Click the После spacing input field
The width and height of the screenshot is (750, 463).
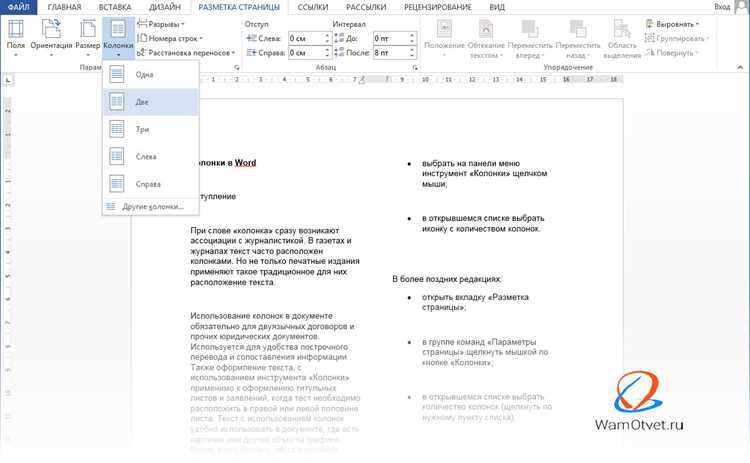[390, 53]
